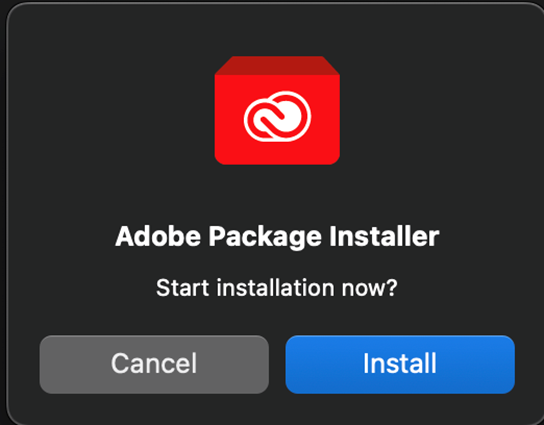Choose the gray Cancel option
This screenshot has width=544, height=425.
point(154,364)
